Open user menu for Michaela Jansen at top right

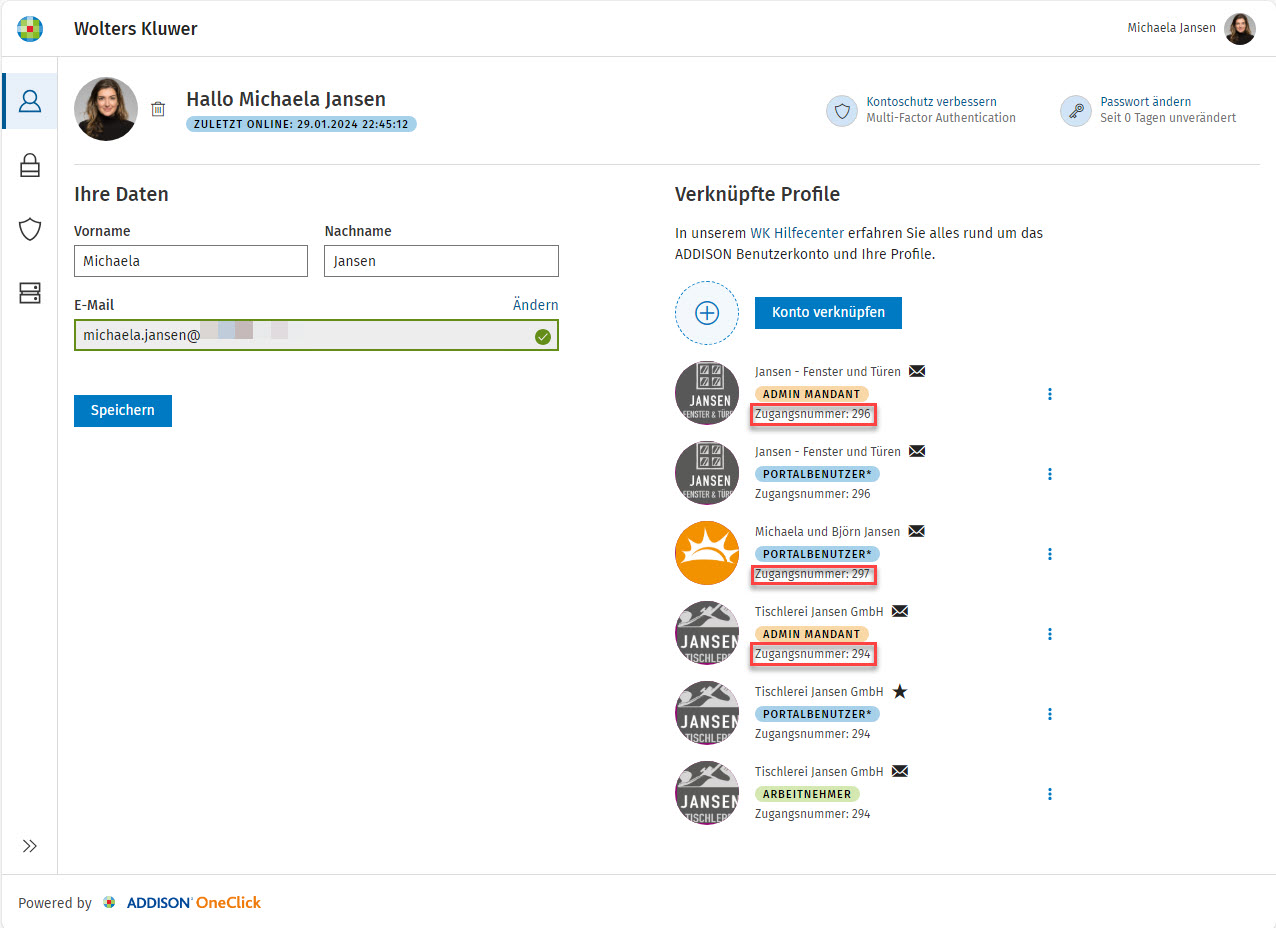click(1239, 29)
